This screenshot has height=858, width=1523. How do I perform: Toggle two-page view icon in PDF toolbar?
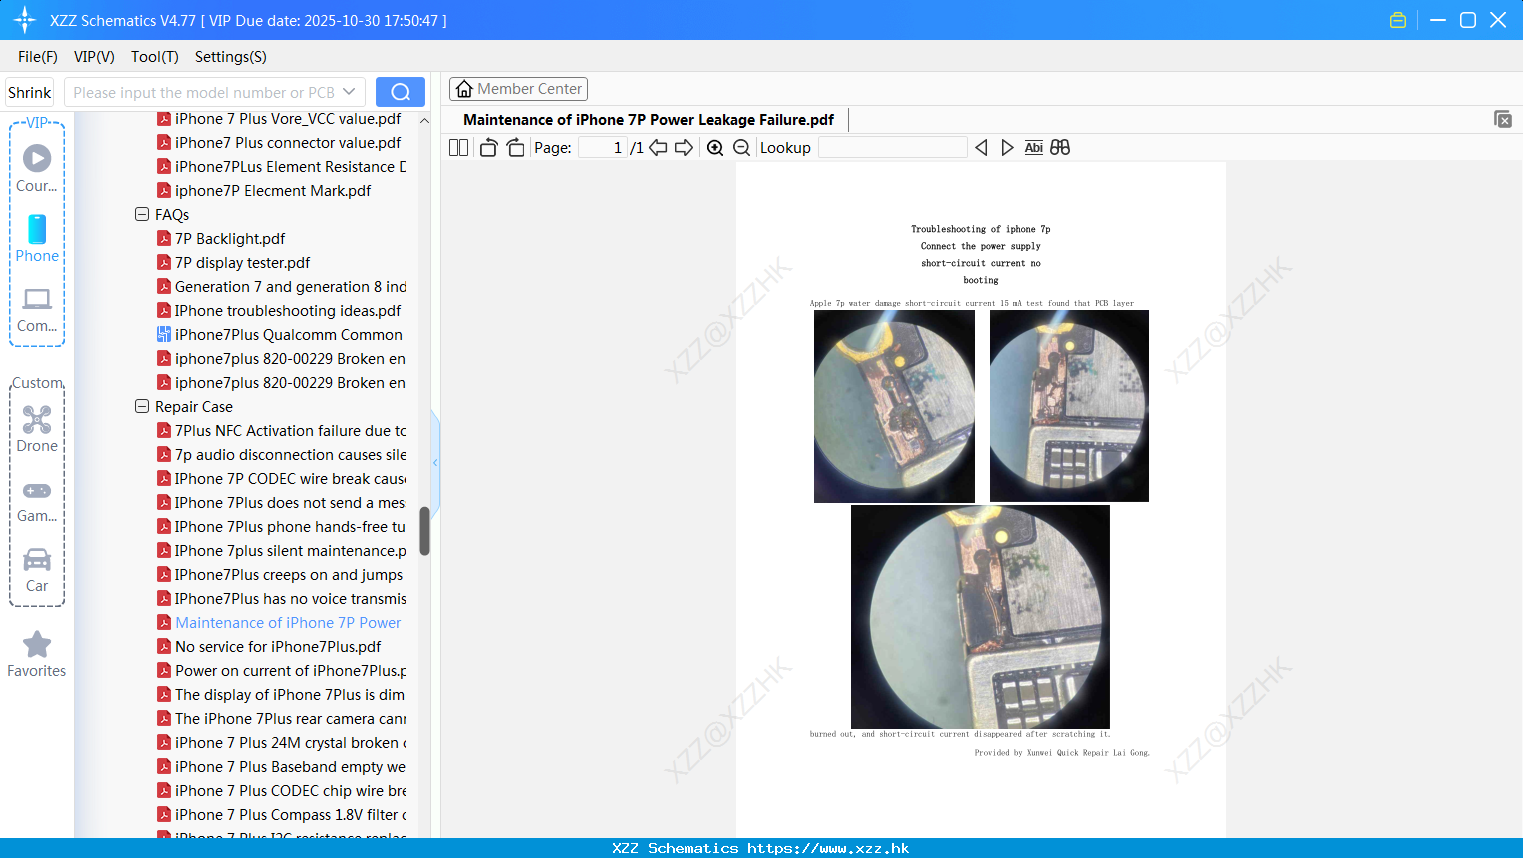pos(458,147)
